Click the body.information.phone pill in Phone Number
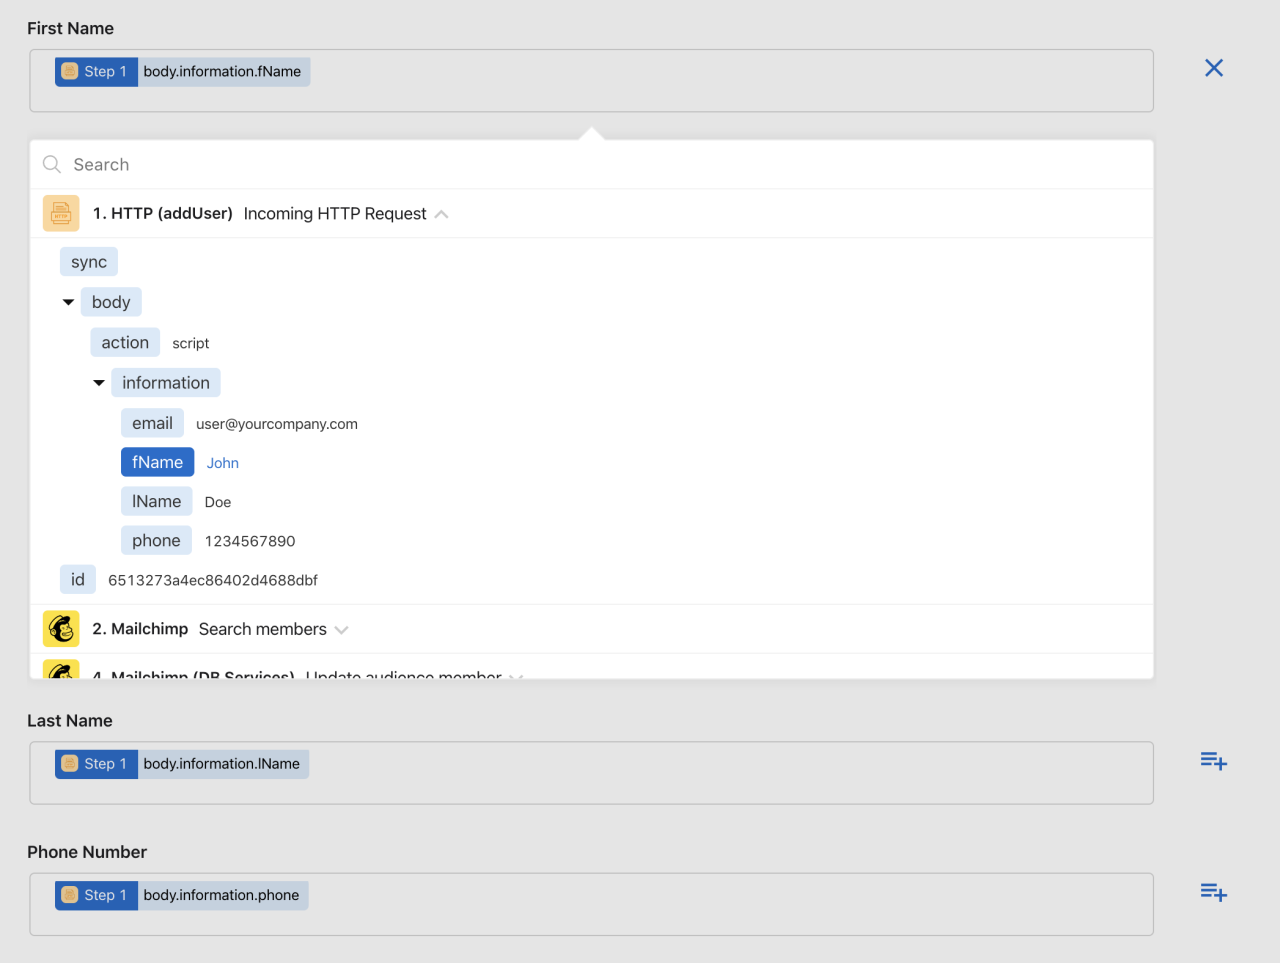 (x=182, y=895)
